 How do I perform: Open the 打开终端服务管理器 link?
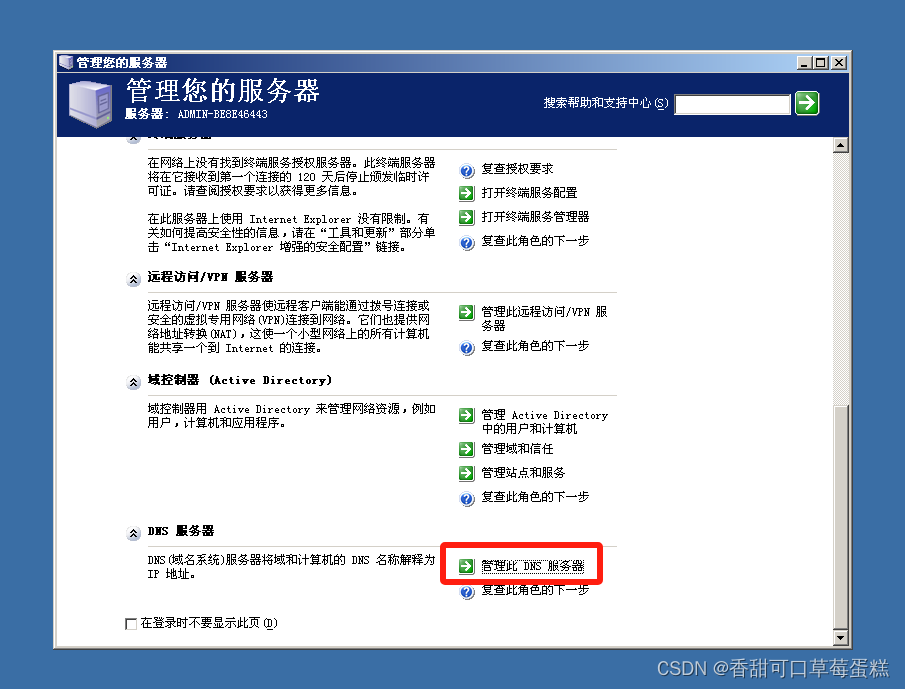[x=535, y=217]
